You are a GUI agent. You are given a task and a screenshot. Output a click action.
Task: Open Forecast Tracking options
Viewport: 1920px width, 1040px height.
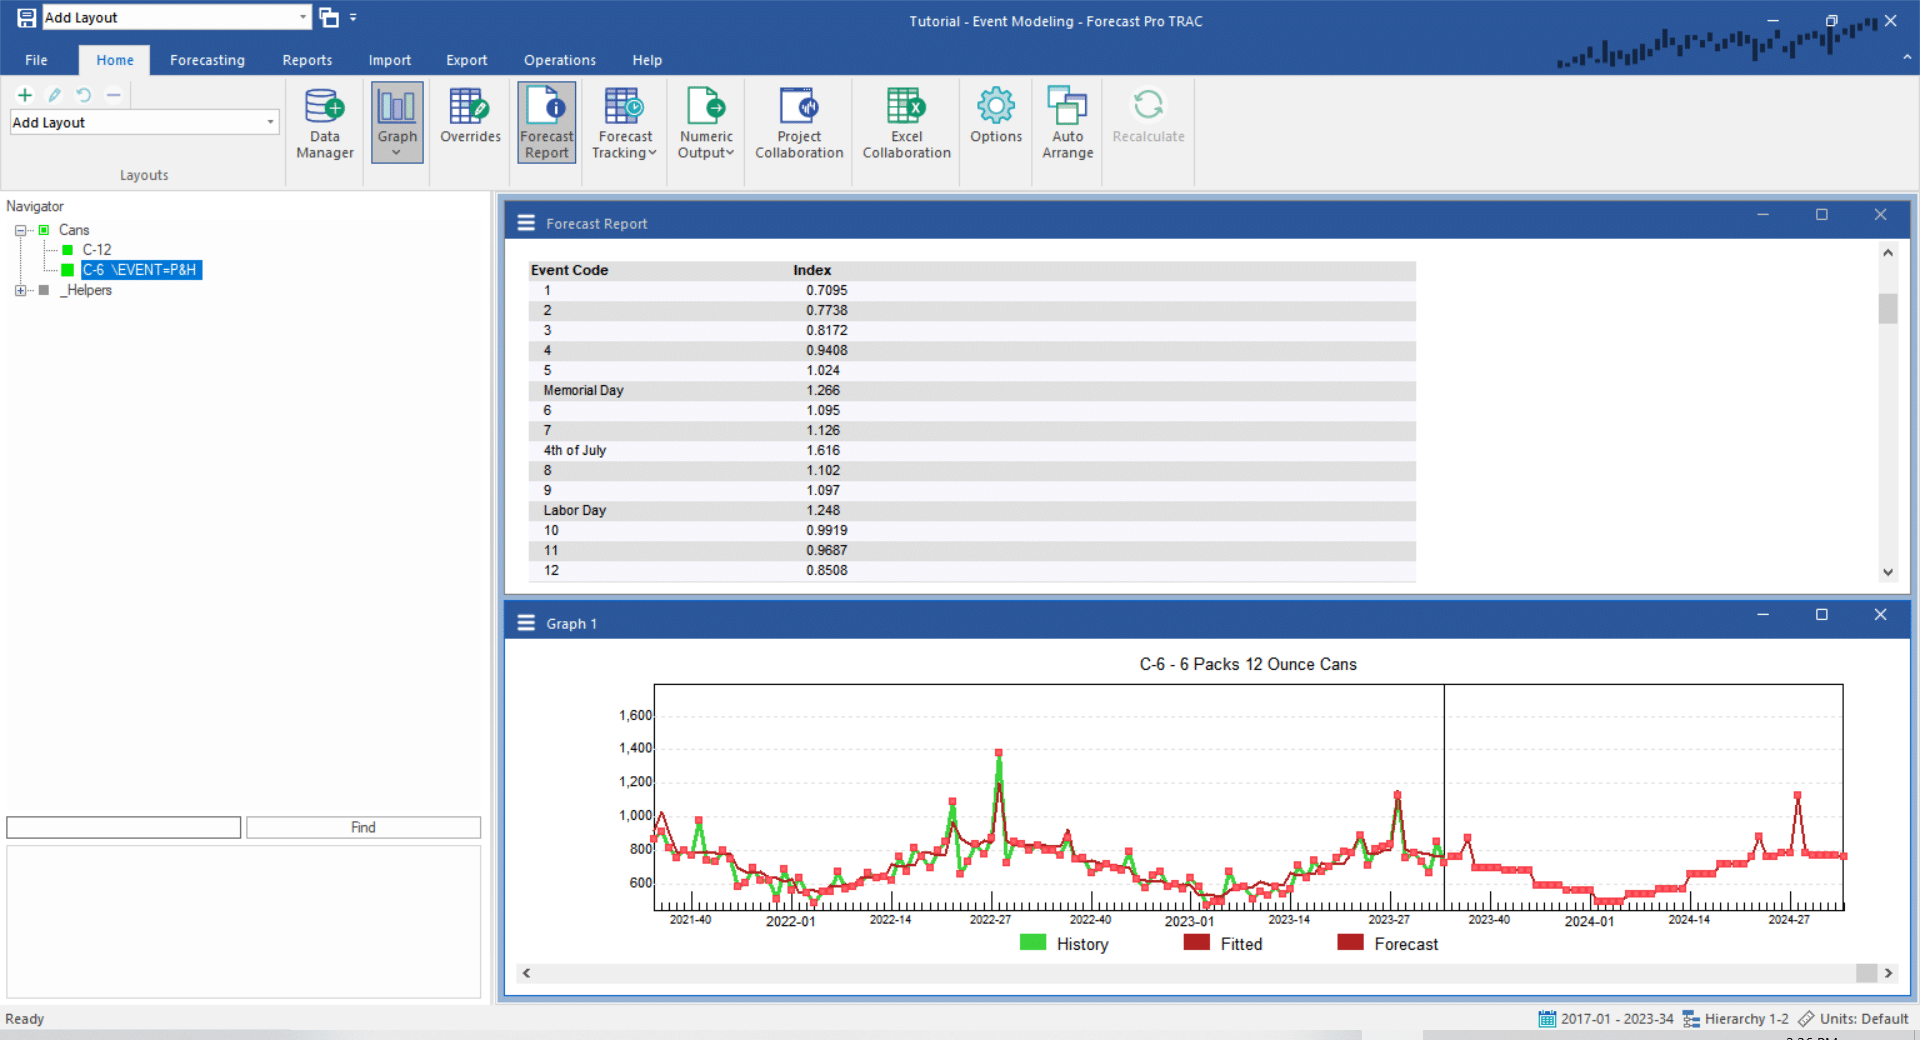625,123
